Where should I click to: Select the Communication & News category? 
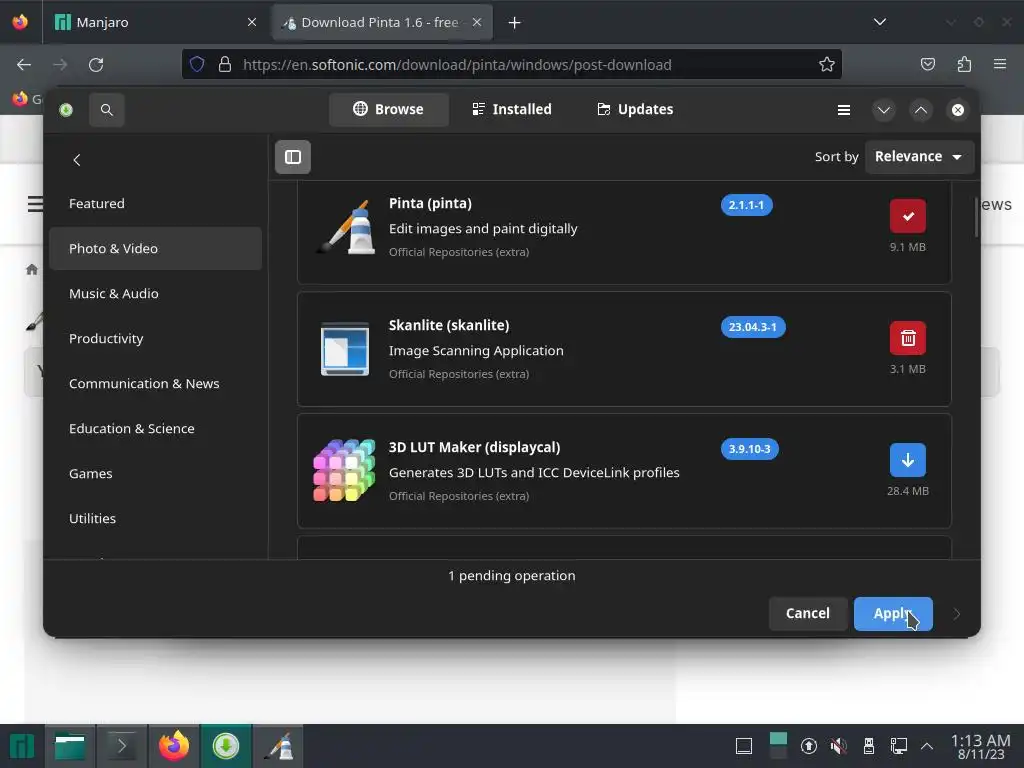click(155, 383)
